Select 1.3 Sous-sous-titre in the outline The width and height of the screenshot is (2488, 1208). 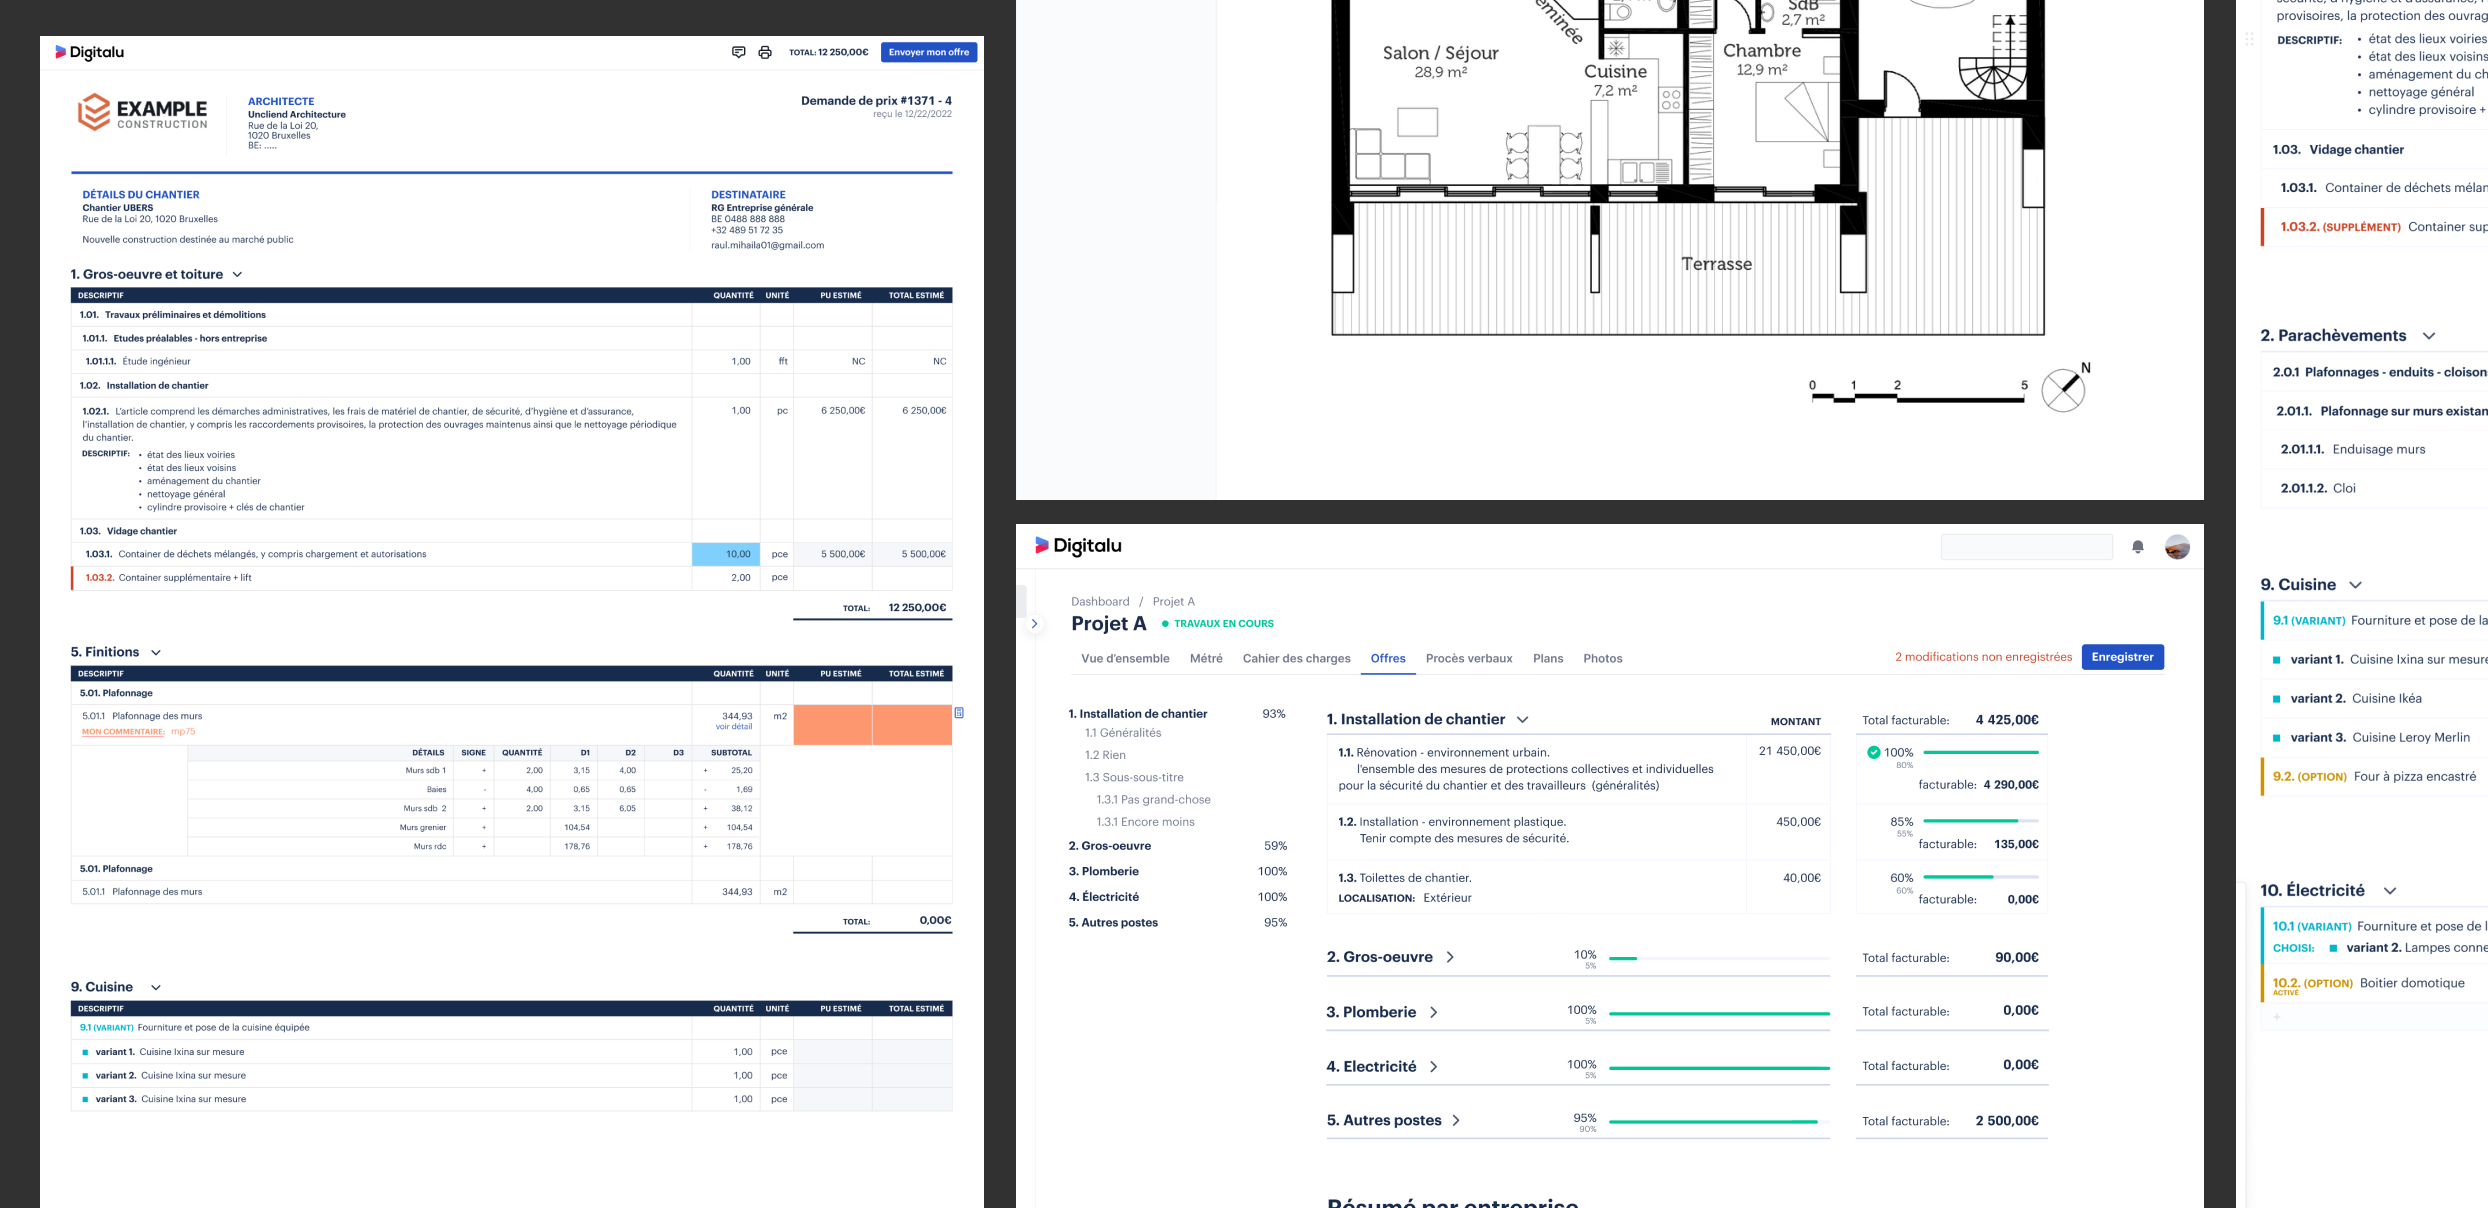[1134, 777]
